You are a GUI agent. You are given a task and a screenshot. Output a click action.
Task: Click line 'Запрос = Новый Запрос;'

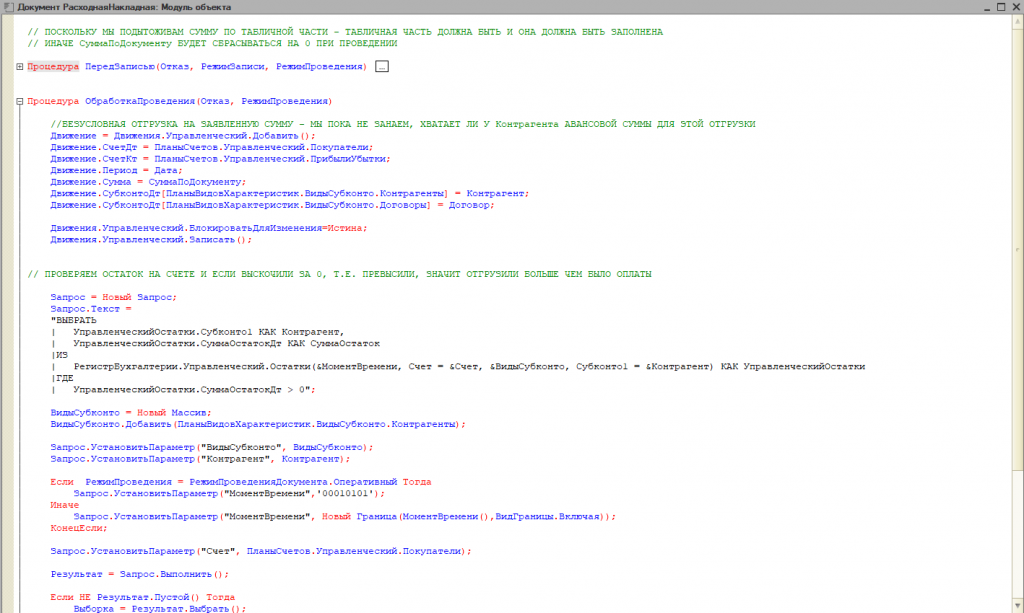[x=114, y=298]
